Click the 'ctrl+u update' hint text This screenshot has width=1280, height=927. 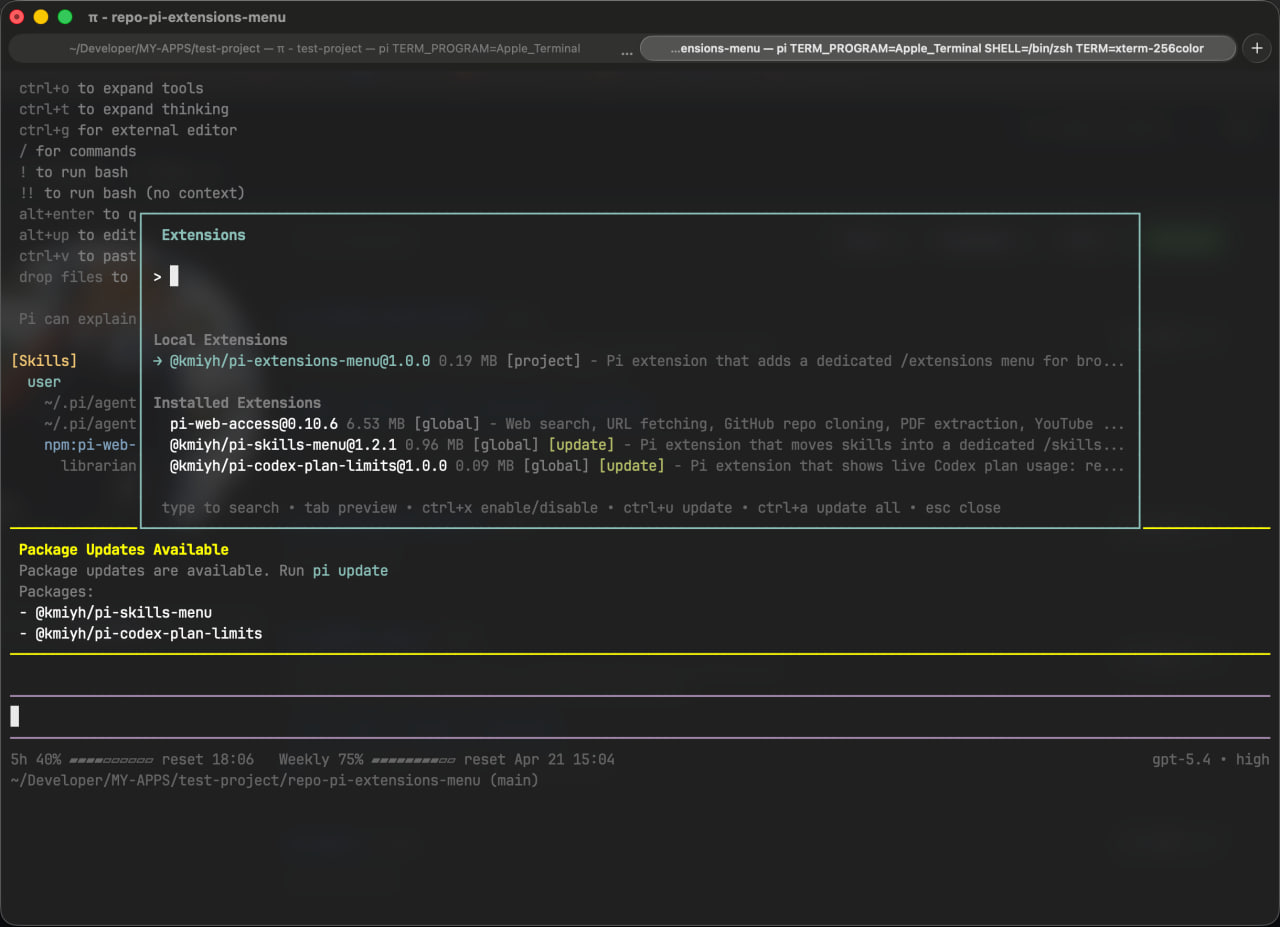click(x=678, y=508)
